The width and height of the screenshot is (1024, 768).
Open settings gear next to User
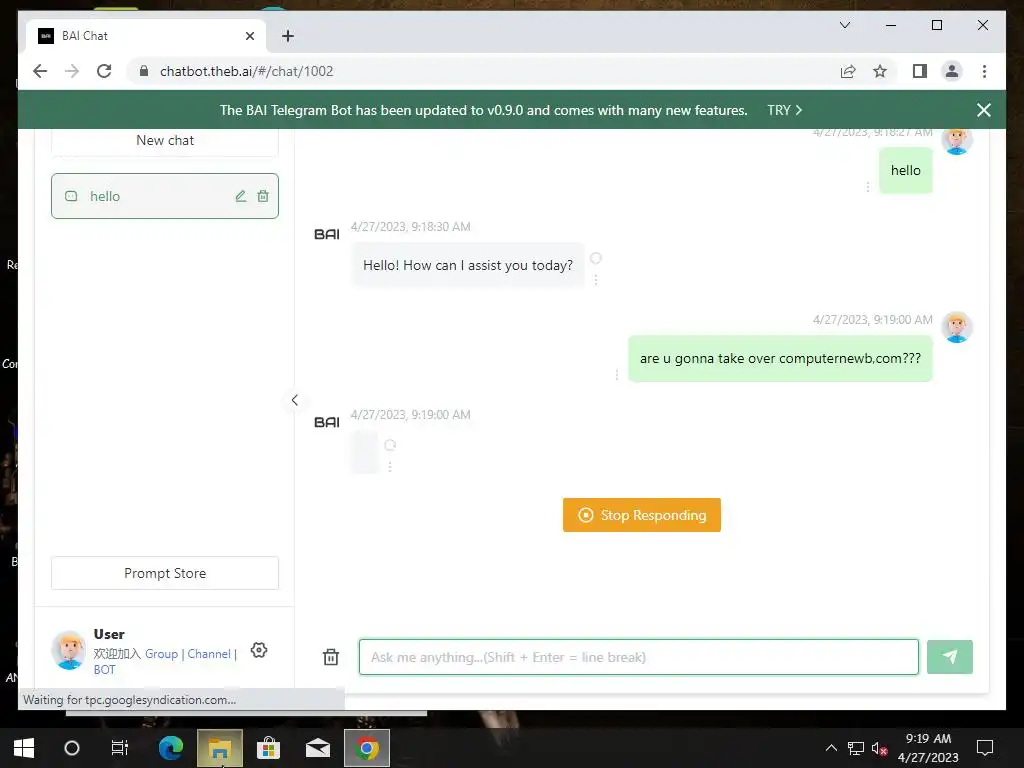tap(259, 650)
